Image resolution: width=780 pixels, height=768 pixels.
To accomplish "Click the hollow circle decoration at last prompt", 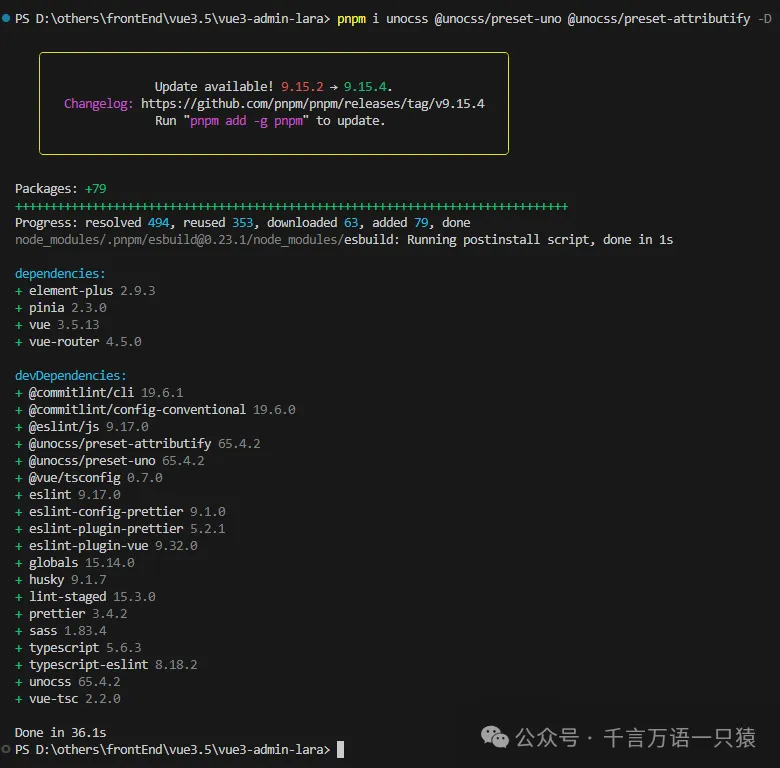I will [x=6, y=749].
